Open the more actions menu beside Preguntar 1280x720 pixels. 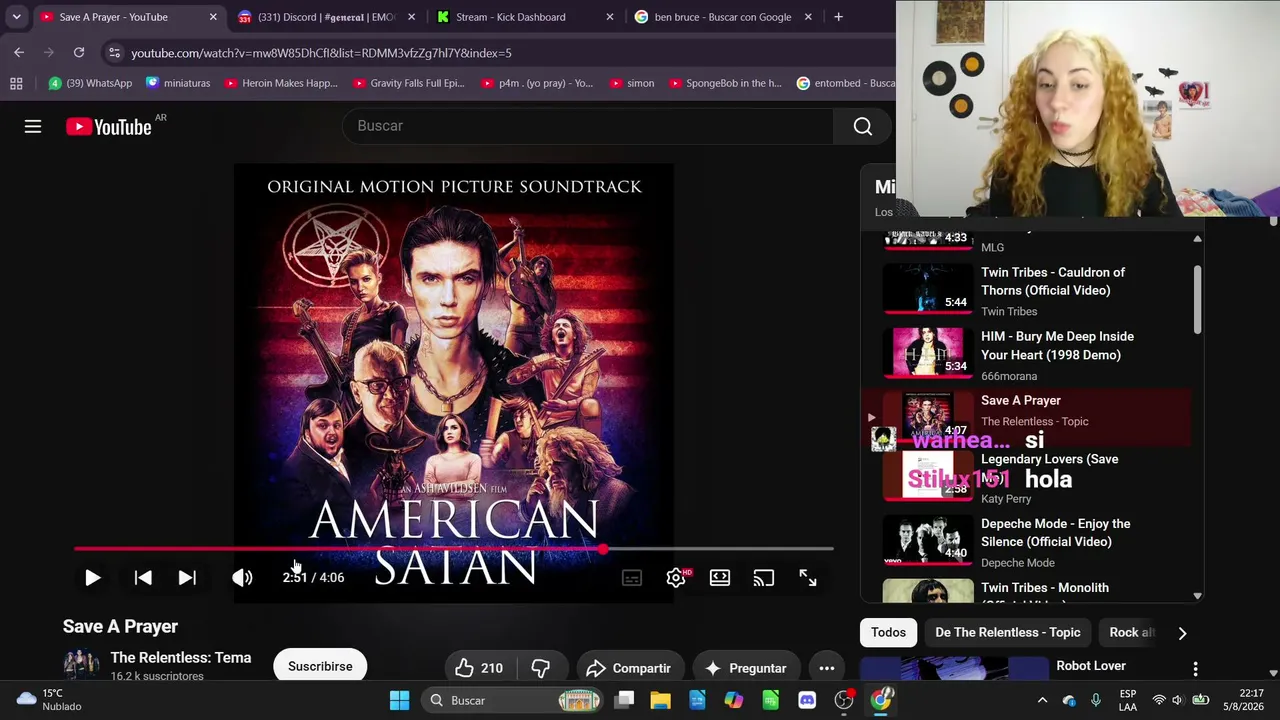point(827,668)
